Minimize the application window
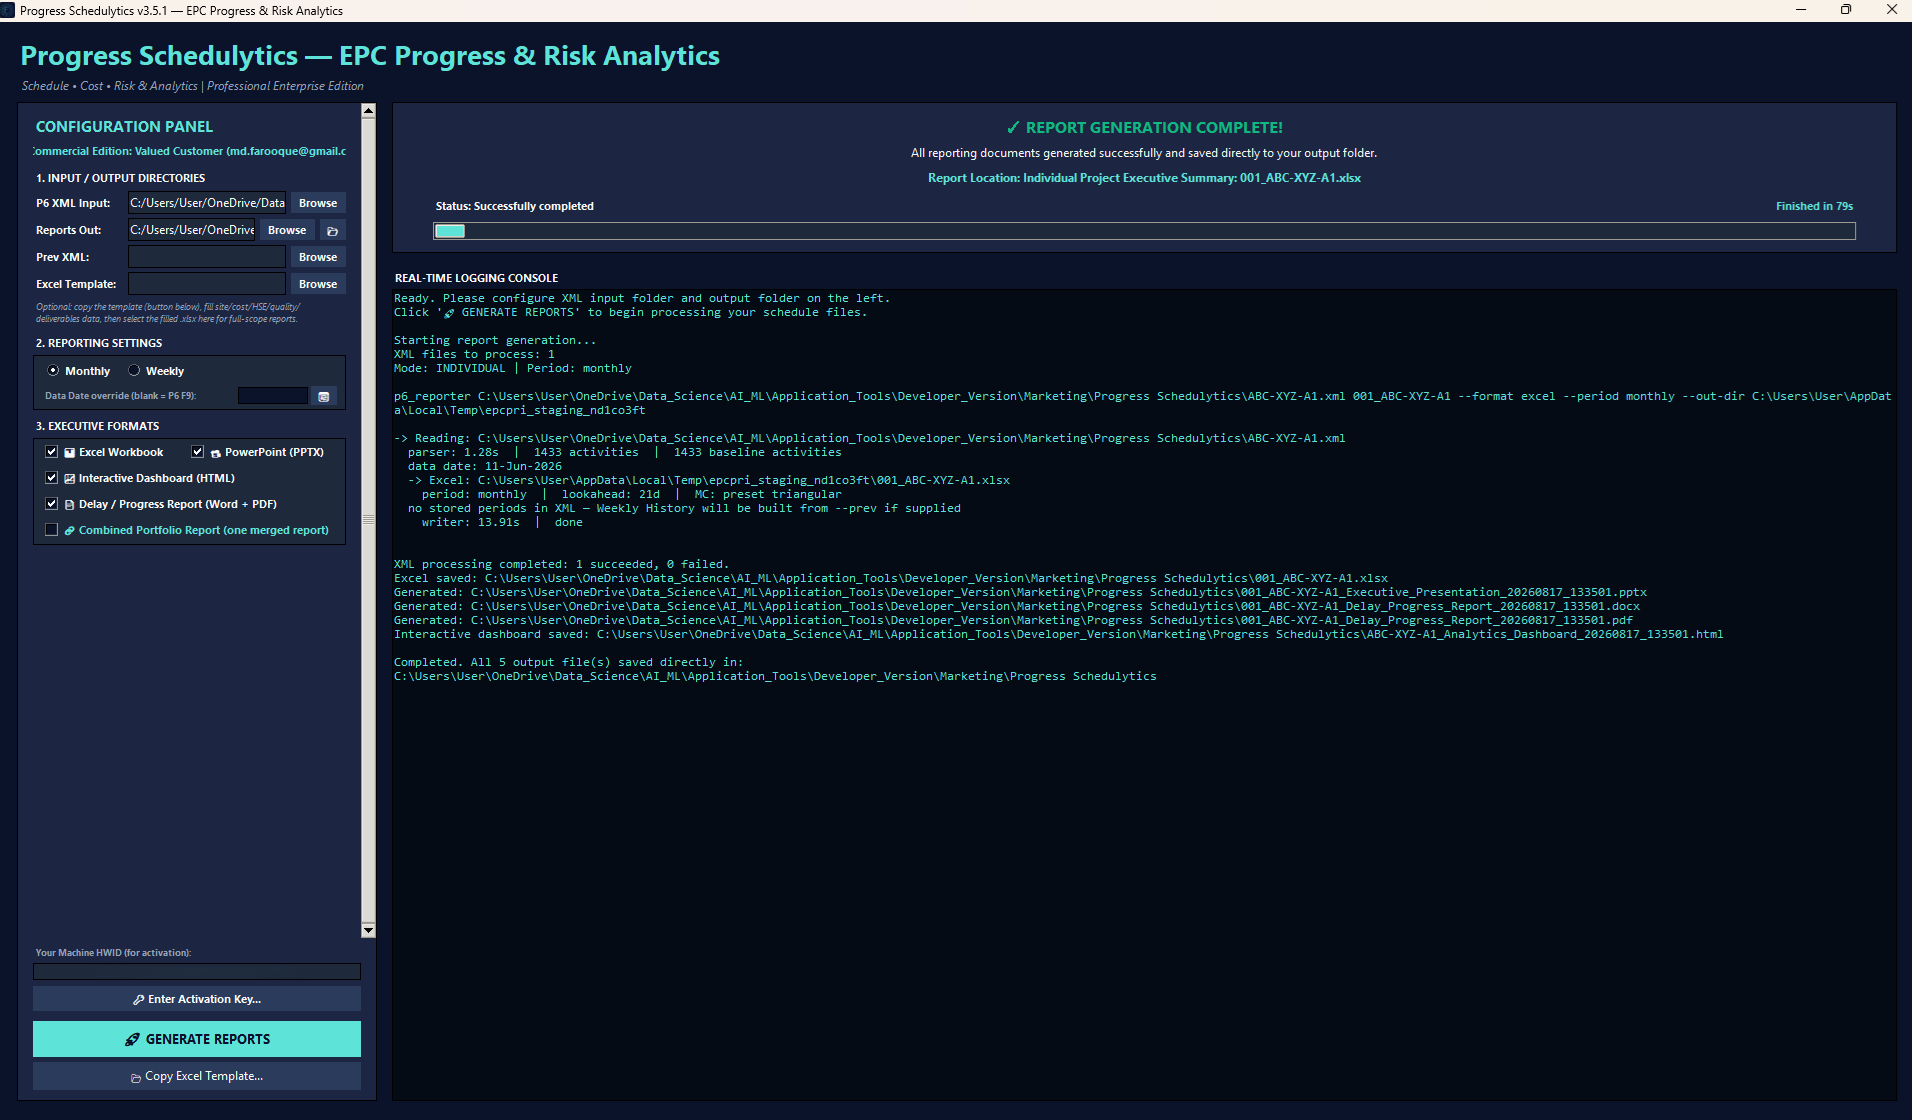 [1801, 10]
